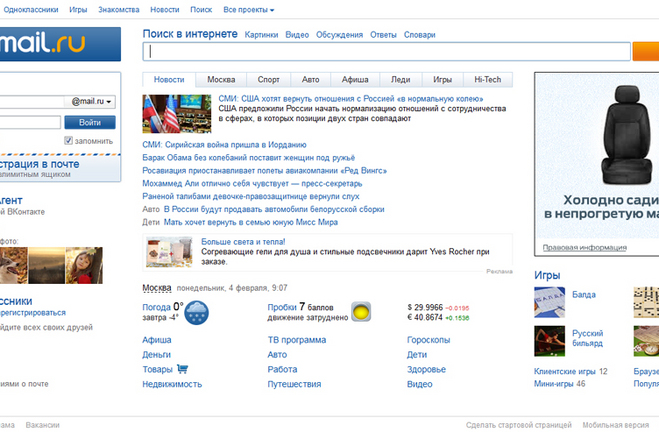
Task: Open the Русский бильярд game thumbnail
Action: click(549, 341)
